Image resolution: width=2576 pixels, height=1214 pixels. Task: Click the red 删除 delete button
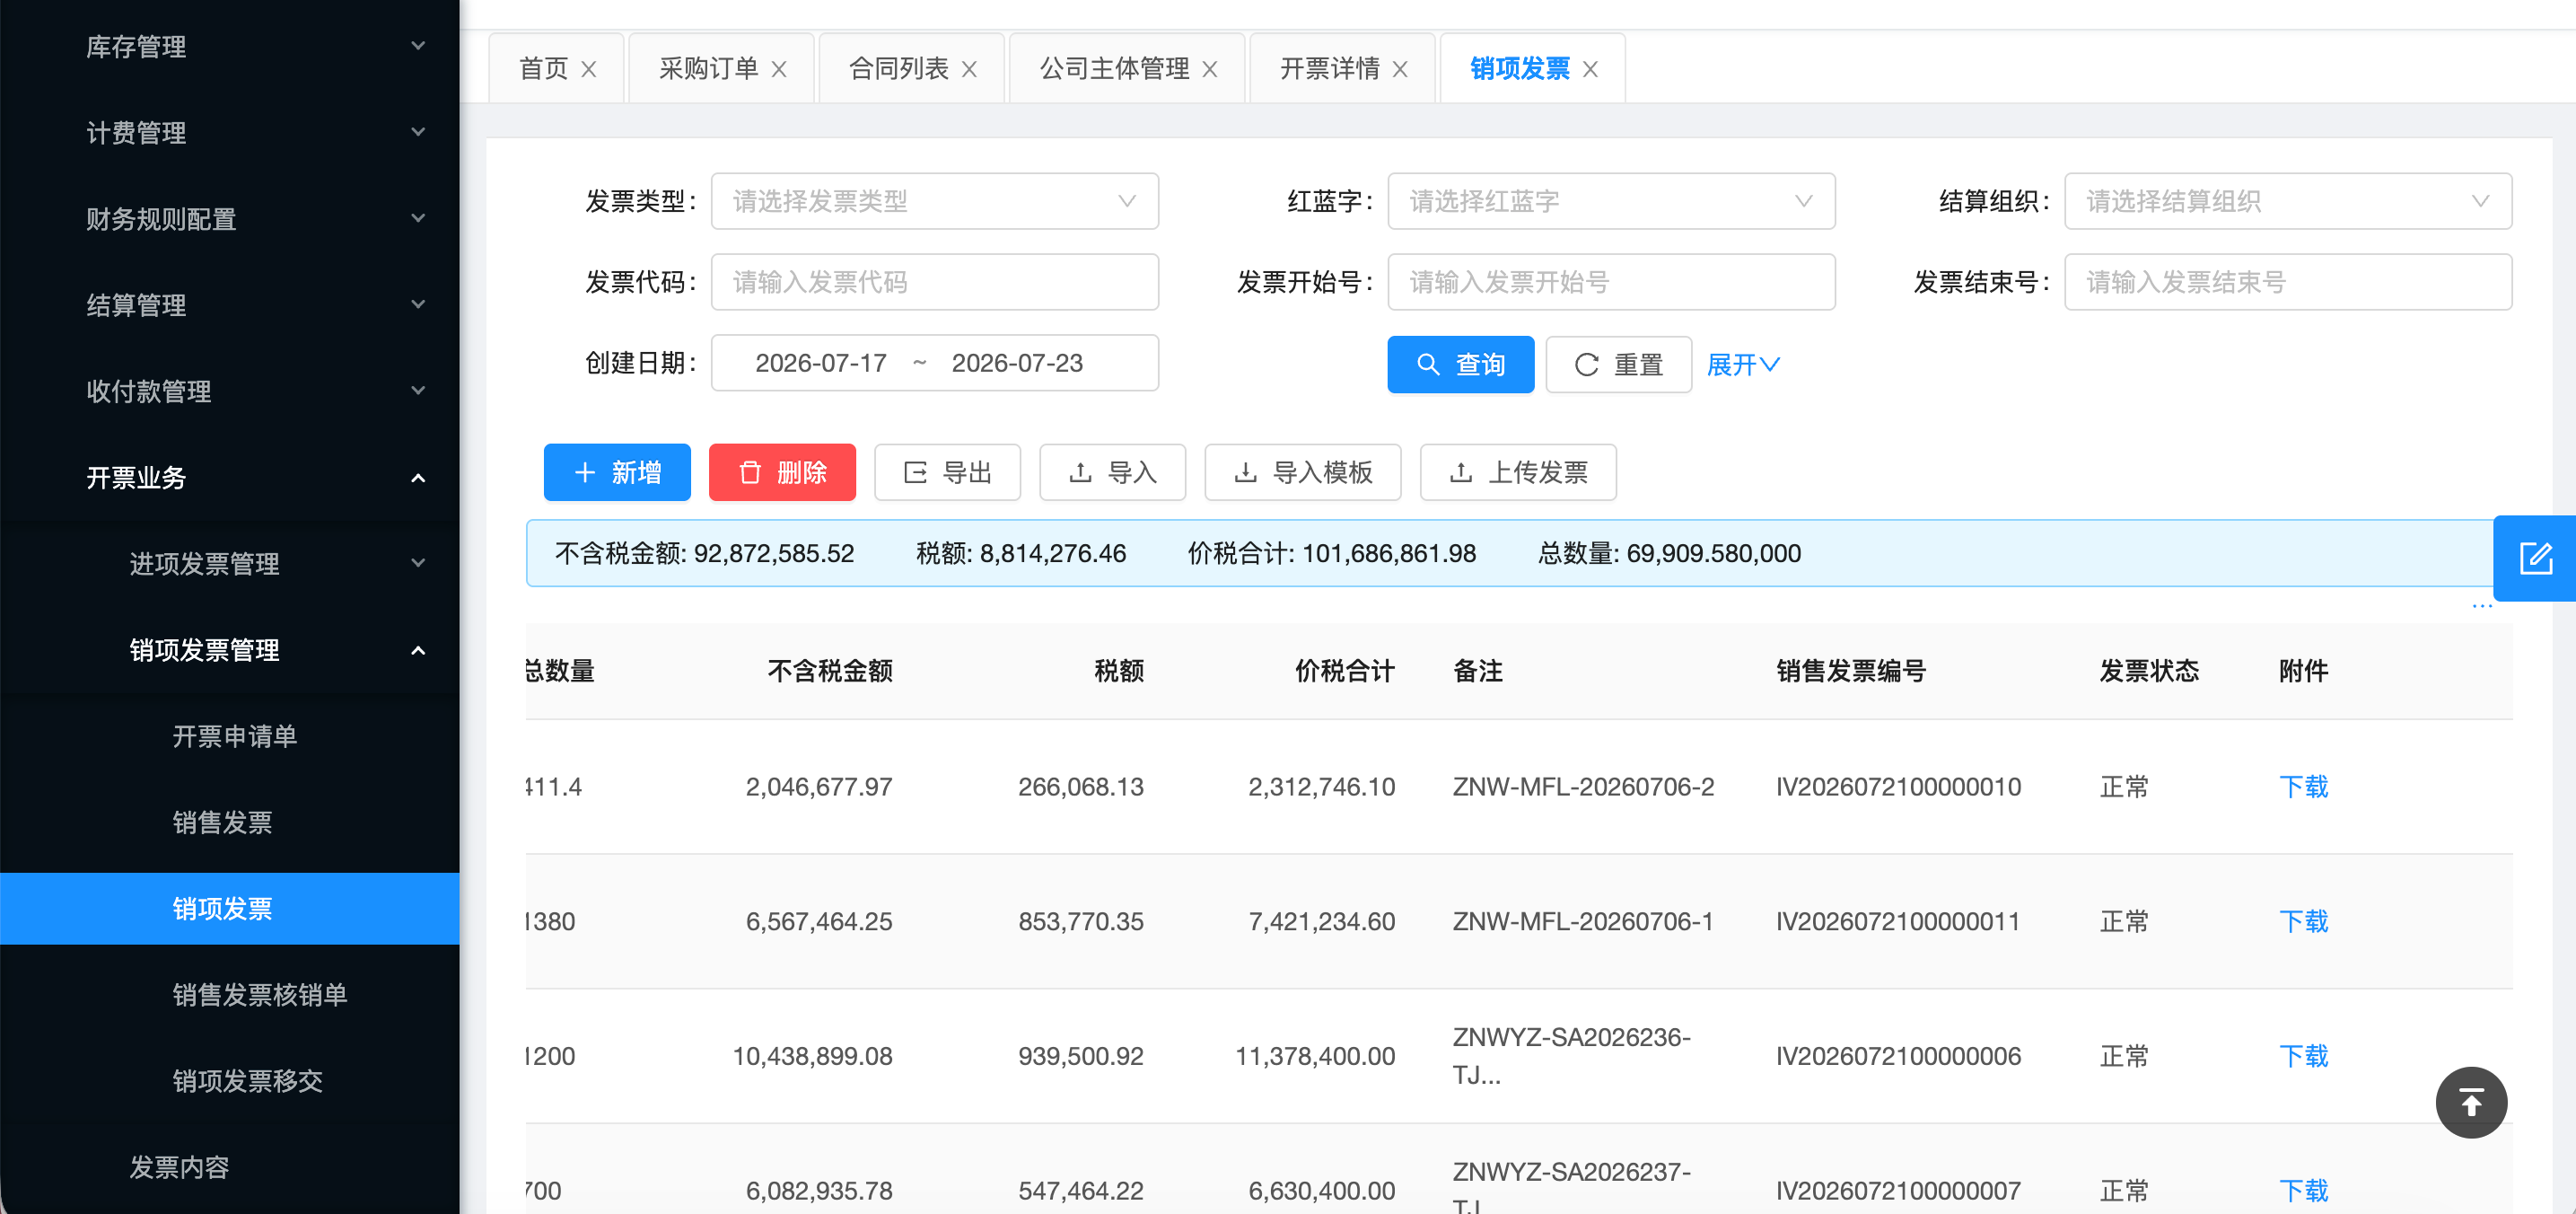pyautogui.click(x=782, y=472)
